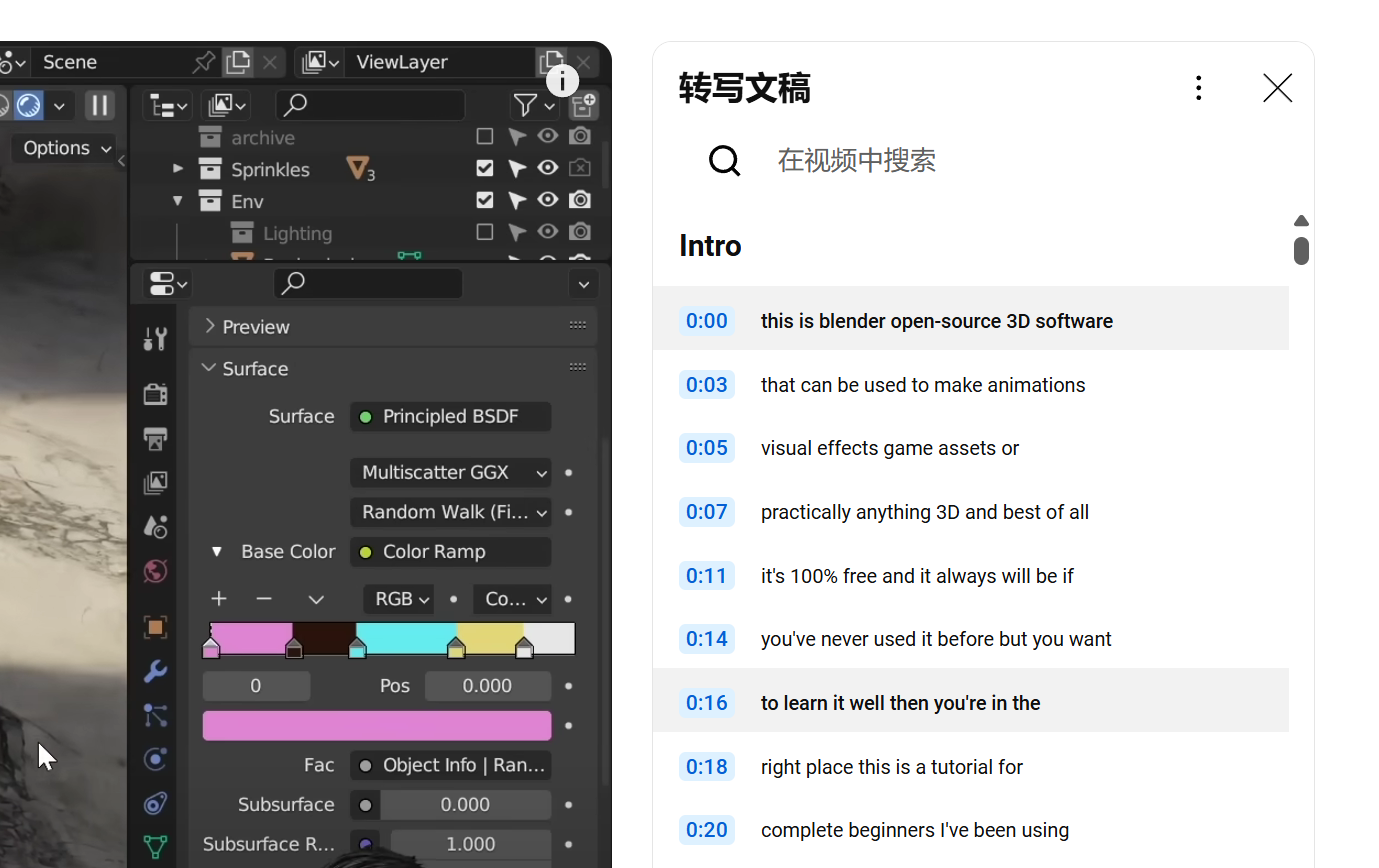Open the RGB color mode dropdown
This screenshot has width=1379, height=868.
point(398,599)
